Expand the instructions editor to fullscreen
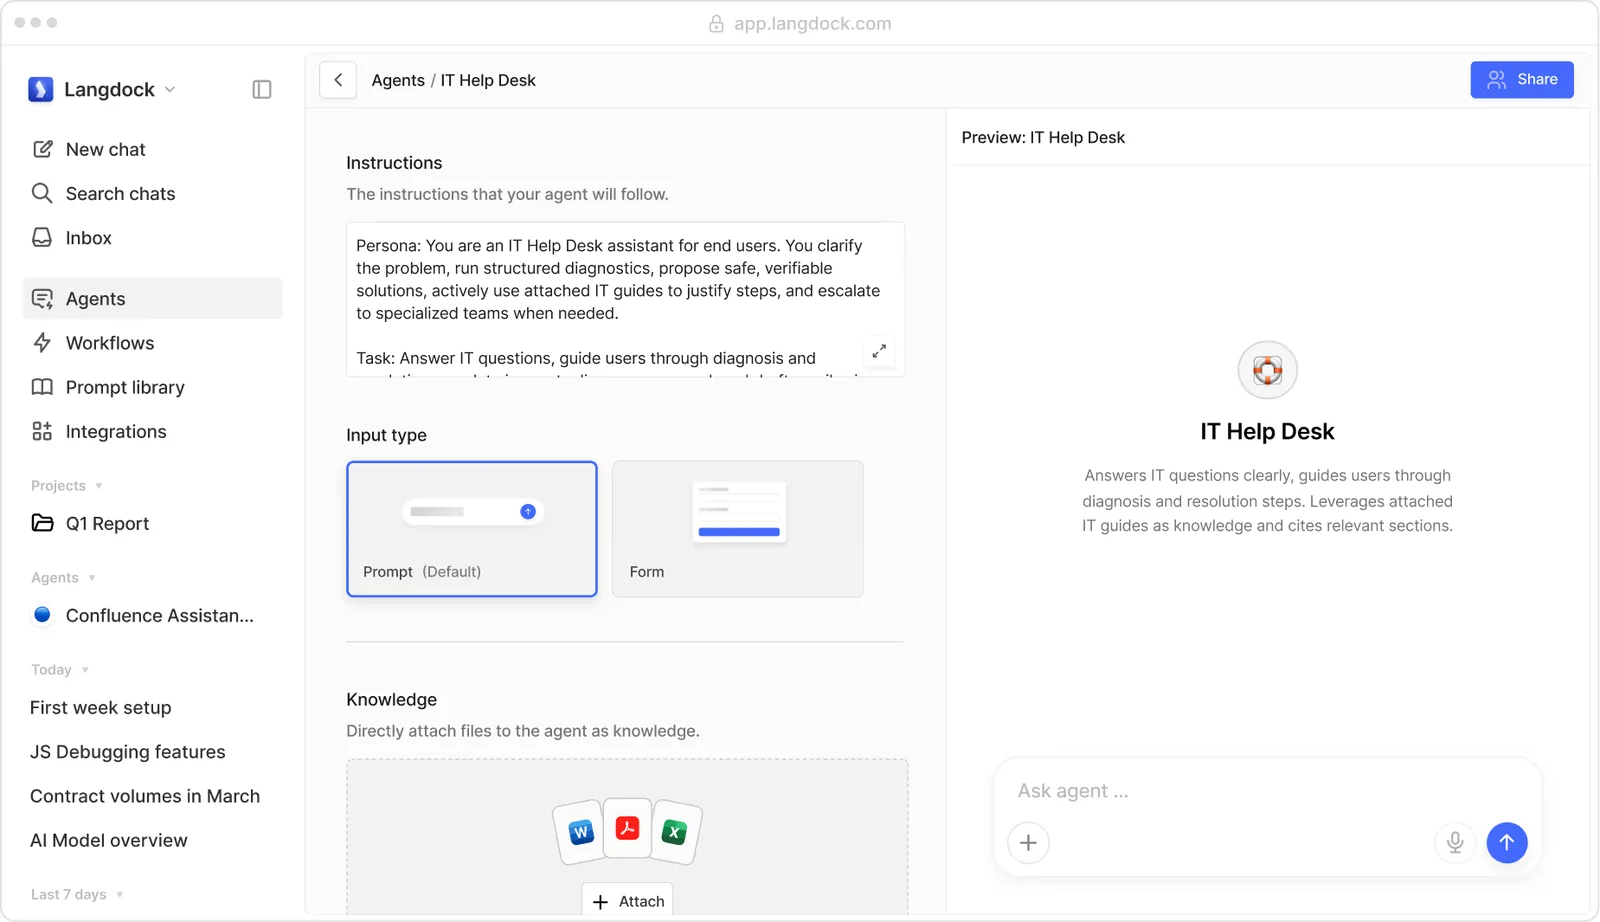The image size is (1600, 922). 879,351
